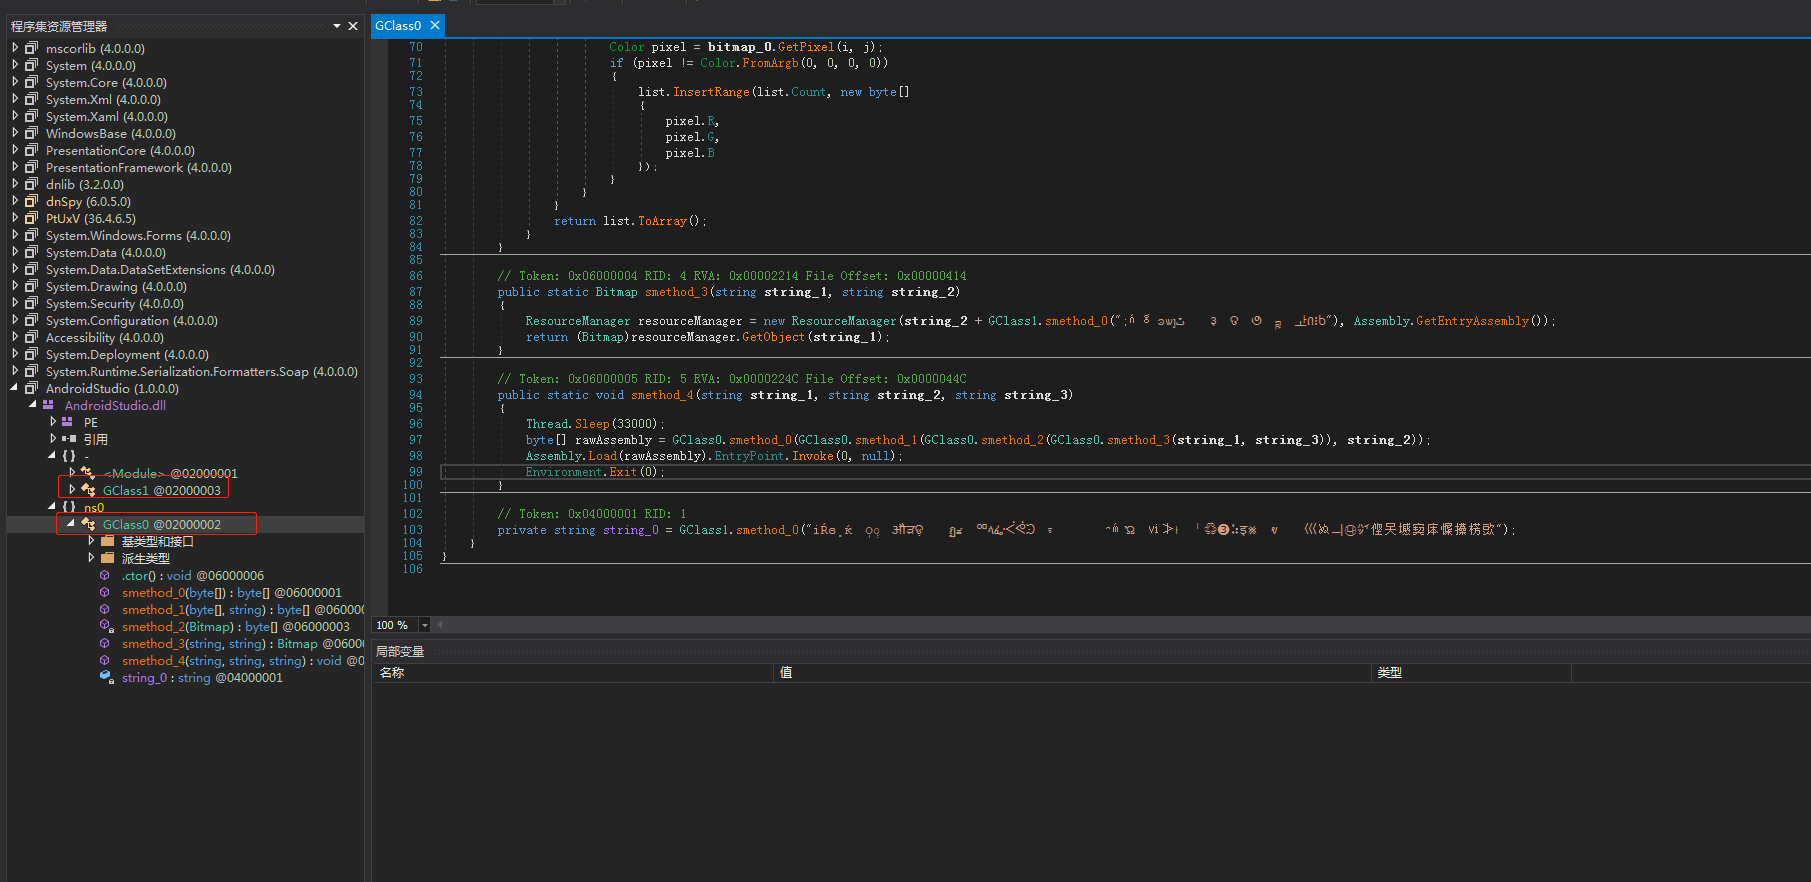Click the <Module> class icon
Image resolution: width=1811 pixels, height=882 pixels.
[x=88, y=473]
